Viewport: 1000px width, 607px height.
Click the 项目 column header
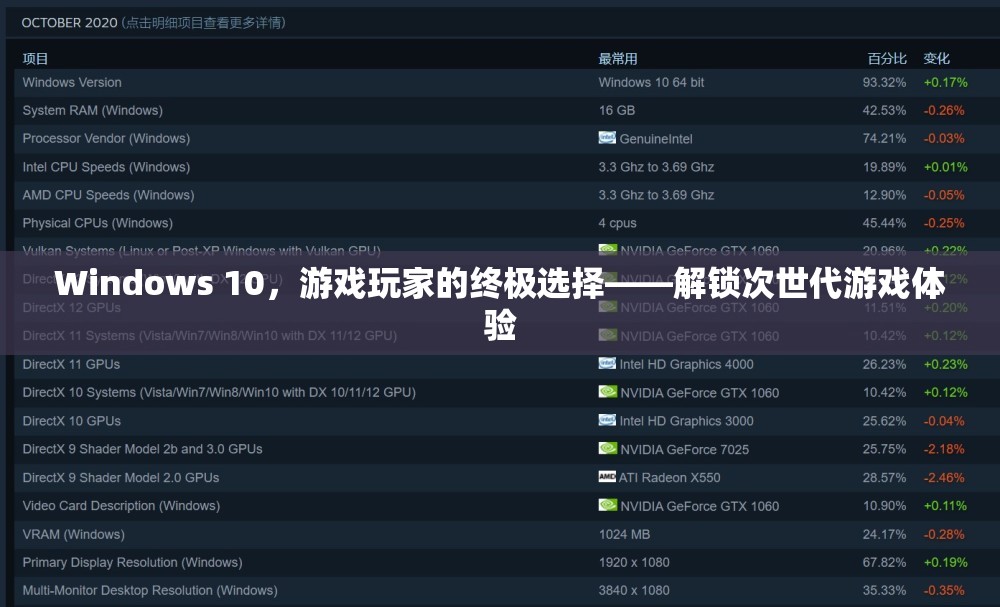[x=35, y=59]
